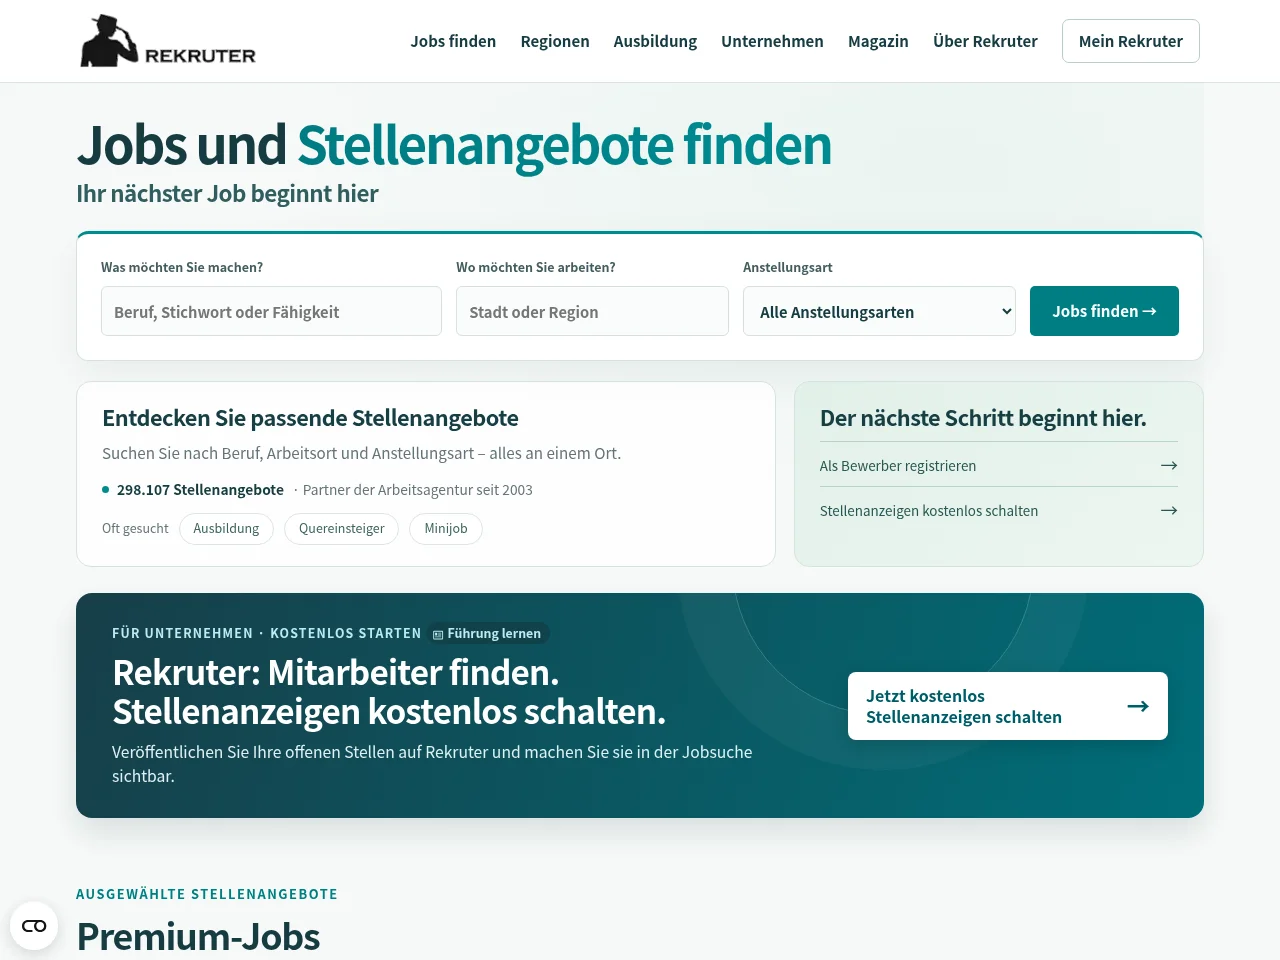Click Jetzt kostenlos Stellenanzeigen schalten button
The image size is (1280, 960).
[x=1008, y=706]
